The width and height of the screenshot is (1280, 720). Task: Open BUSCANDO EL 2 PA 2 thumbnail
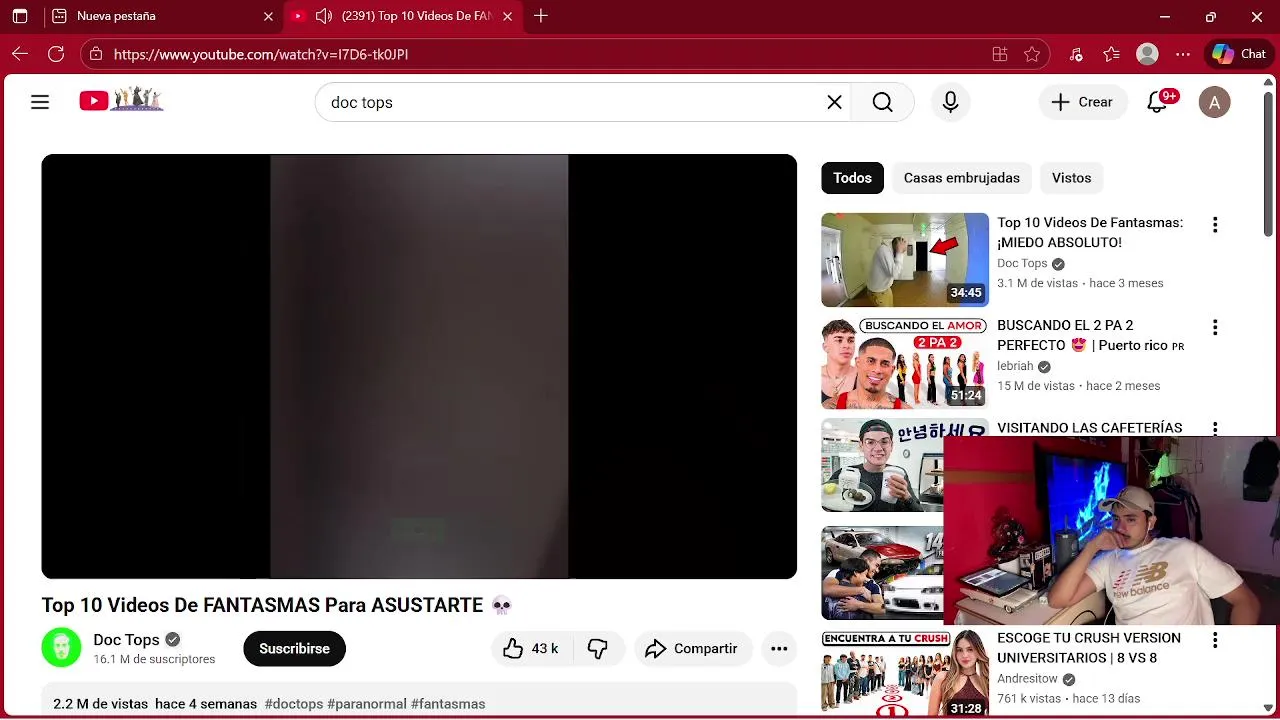(905, 363)
